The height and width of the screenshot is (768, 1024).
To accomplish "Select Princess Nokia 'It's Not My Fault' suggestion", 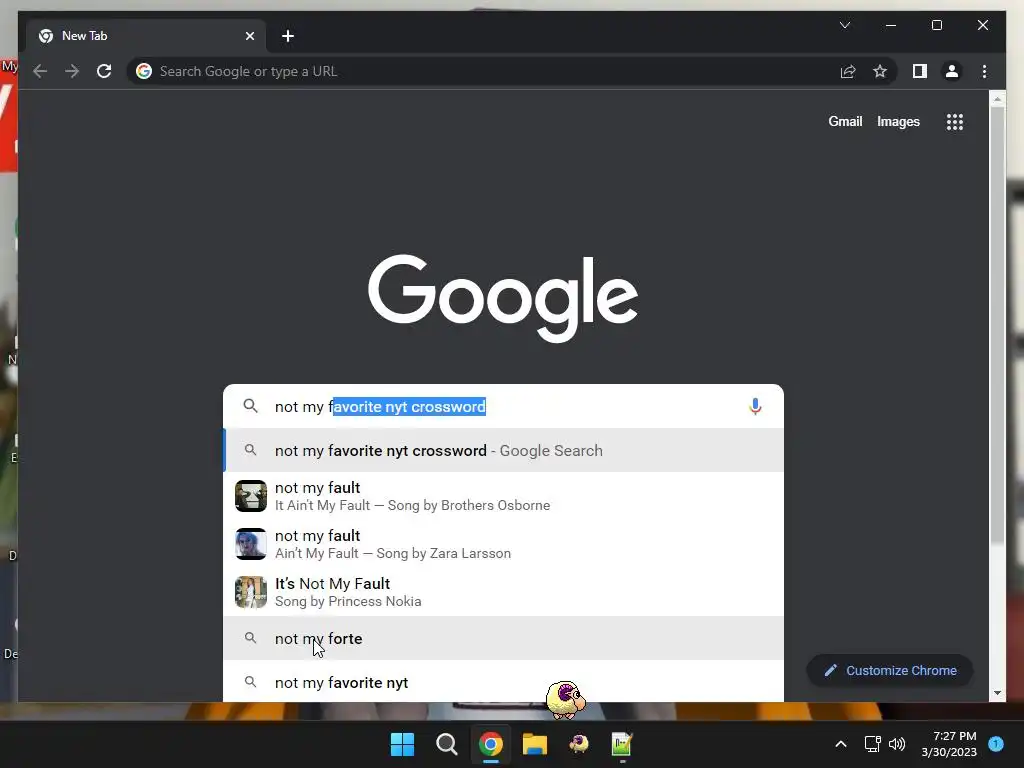I will click(503, 592).
